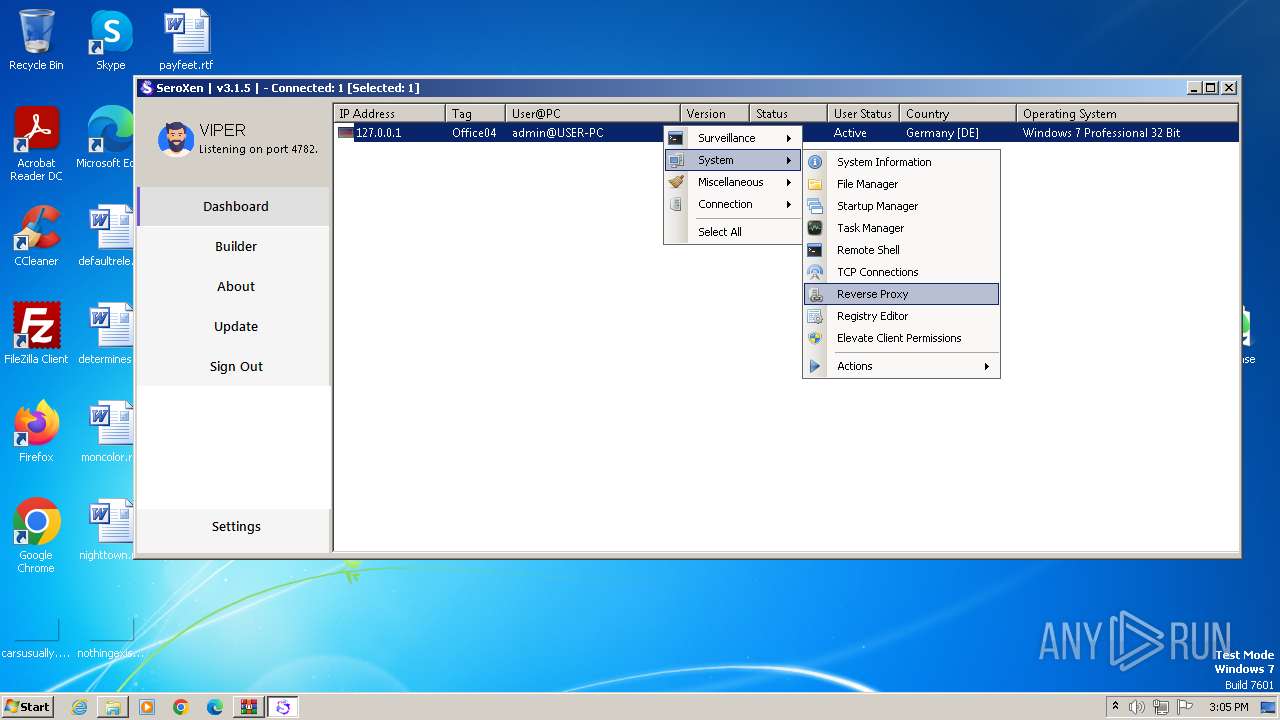Go to Dashboard in sidebar
The height and width of the screenshot is (720, 1280).
click(x=235, y=206)
